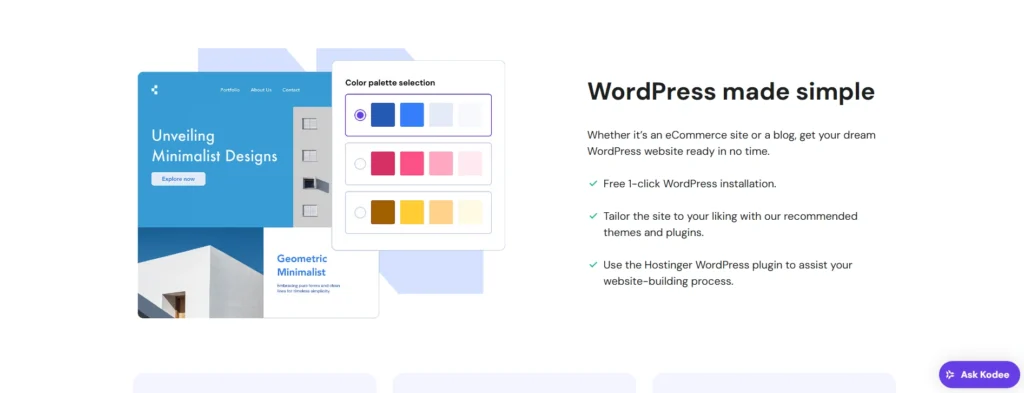Image resolution: width=1024 pixels, height=393 pixels.
Task: Click checkmark beside Use the Hostinger WordPress plugin
Action: pos(593,265)
